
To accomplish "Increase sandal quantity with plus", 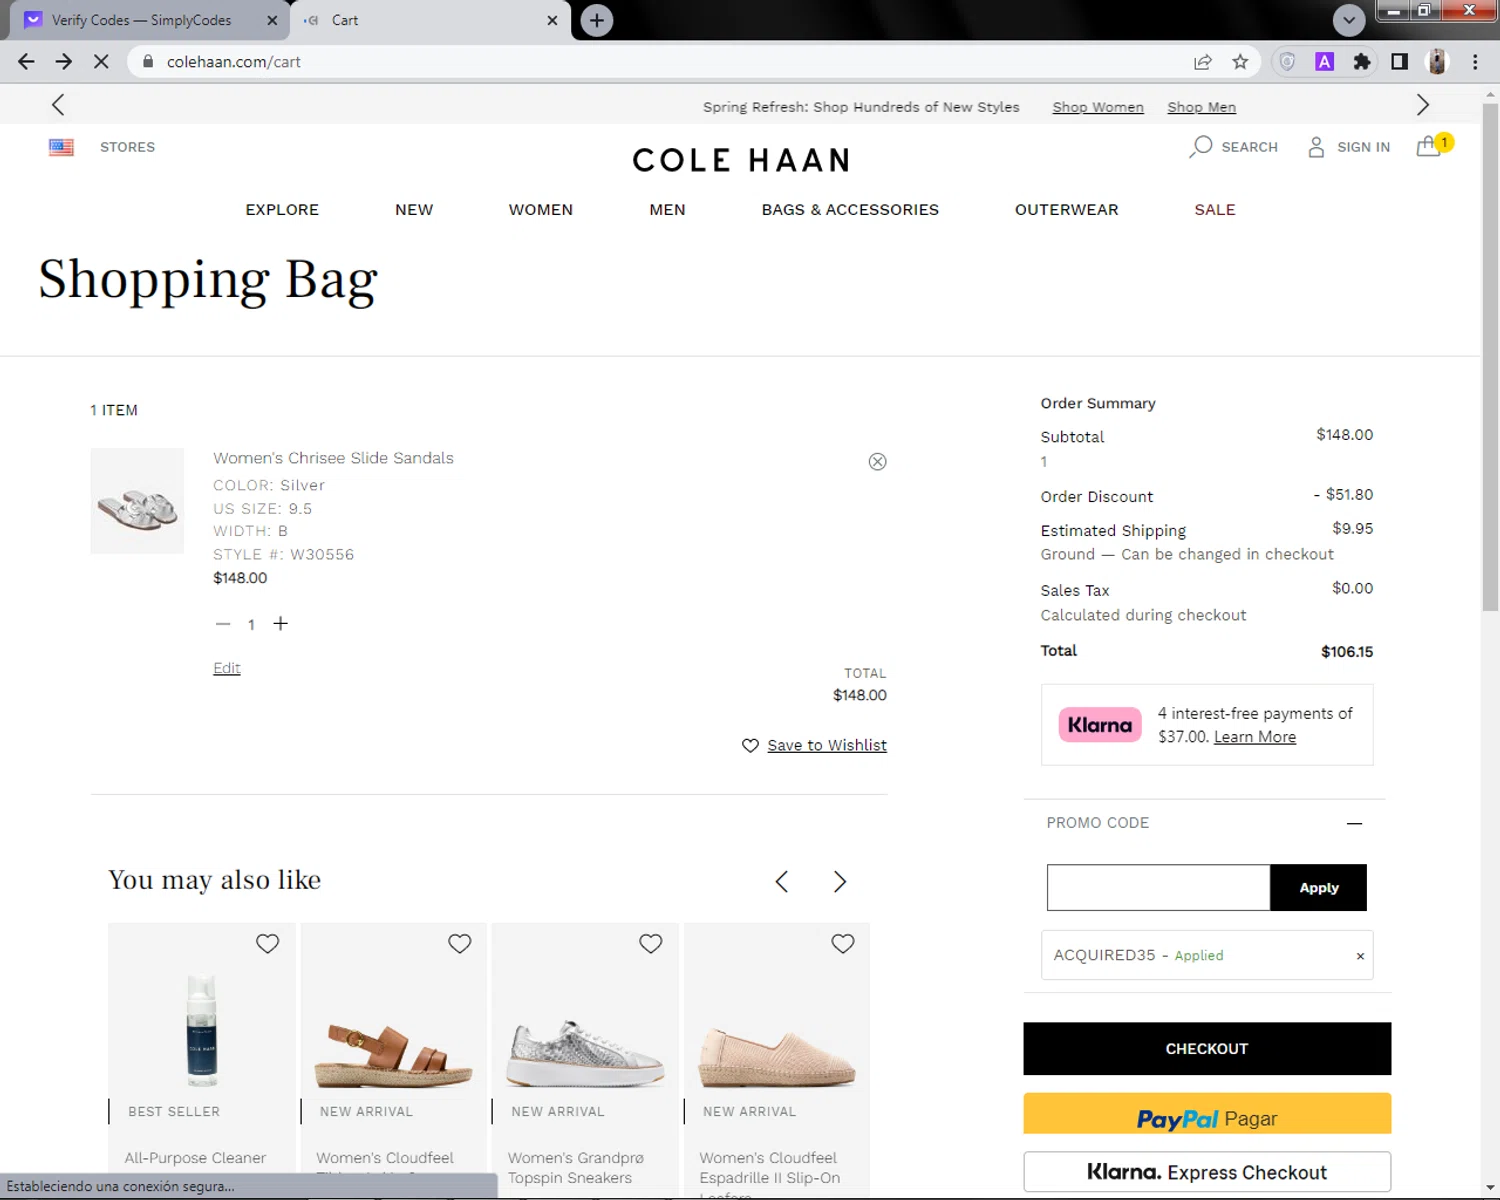I will 281,624.
